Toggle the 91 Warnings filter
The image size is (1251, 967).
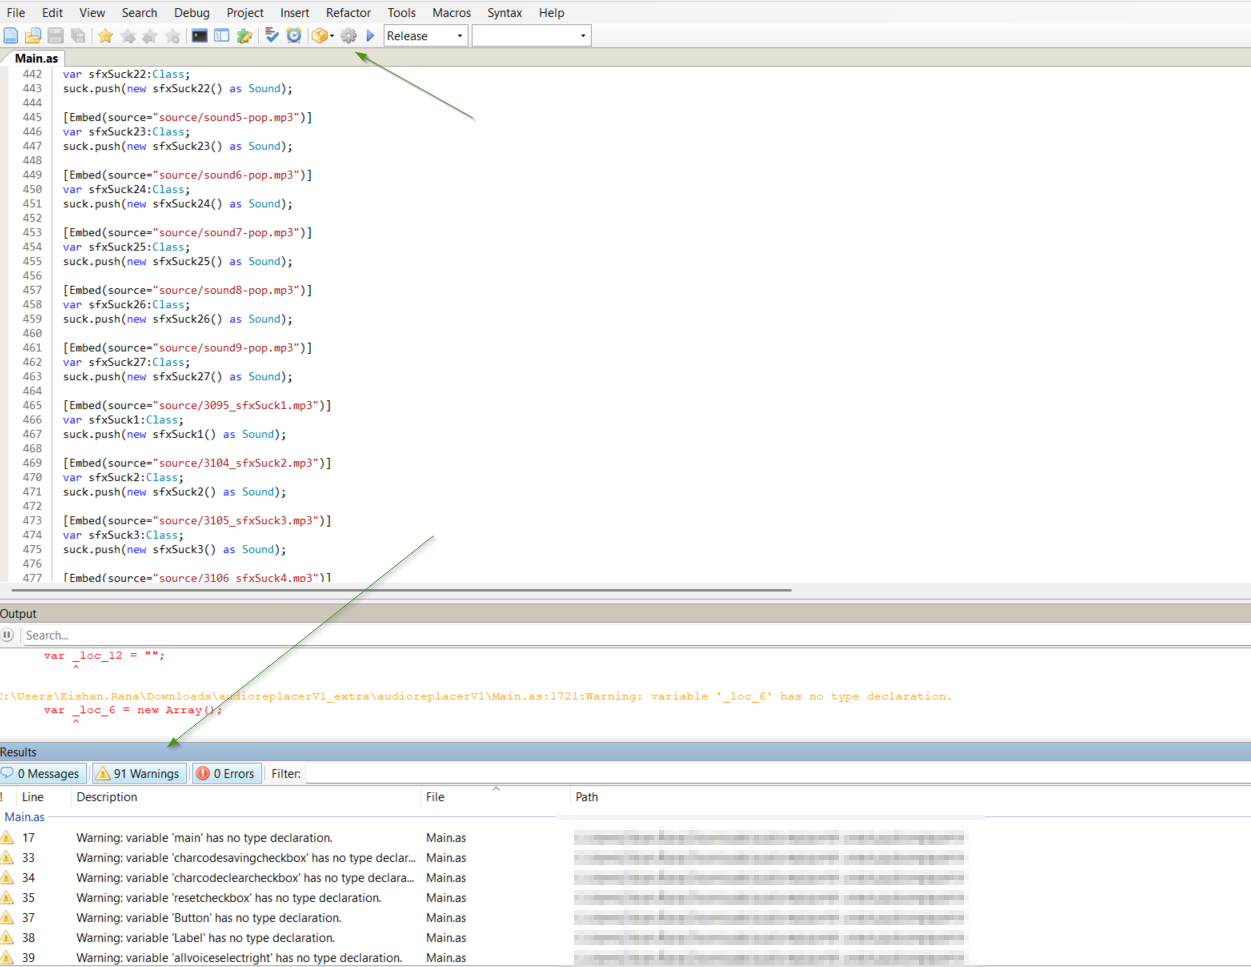pos(139,774)
